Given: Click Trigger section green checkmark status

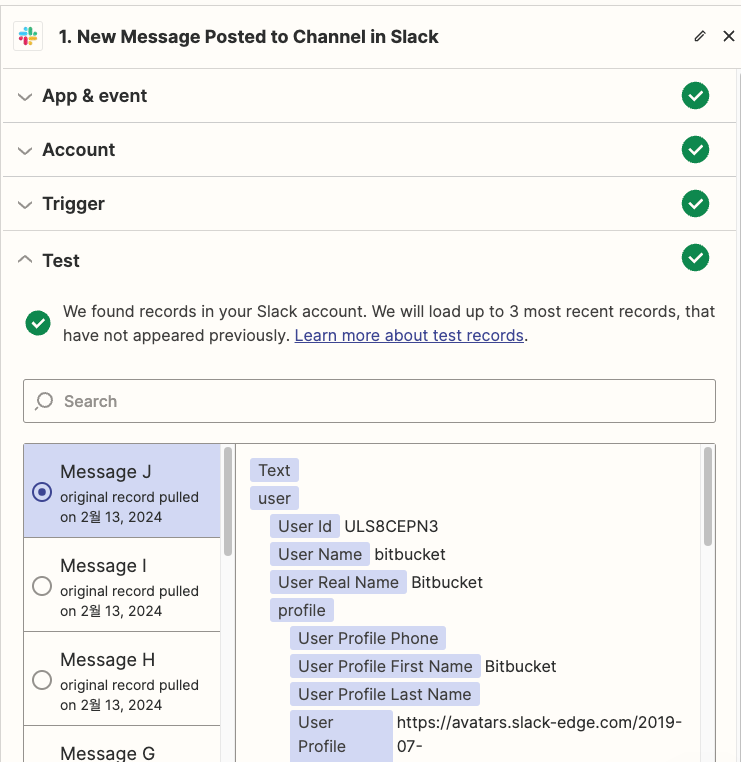Looking at the screenshot, I should click(x=695, y=204).
